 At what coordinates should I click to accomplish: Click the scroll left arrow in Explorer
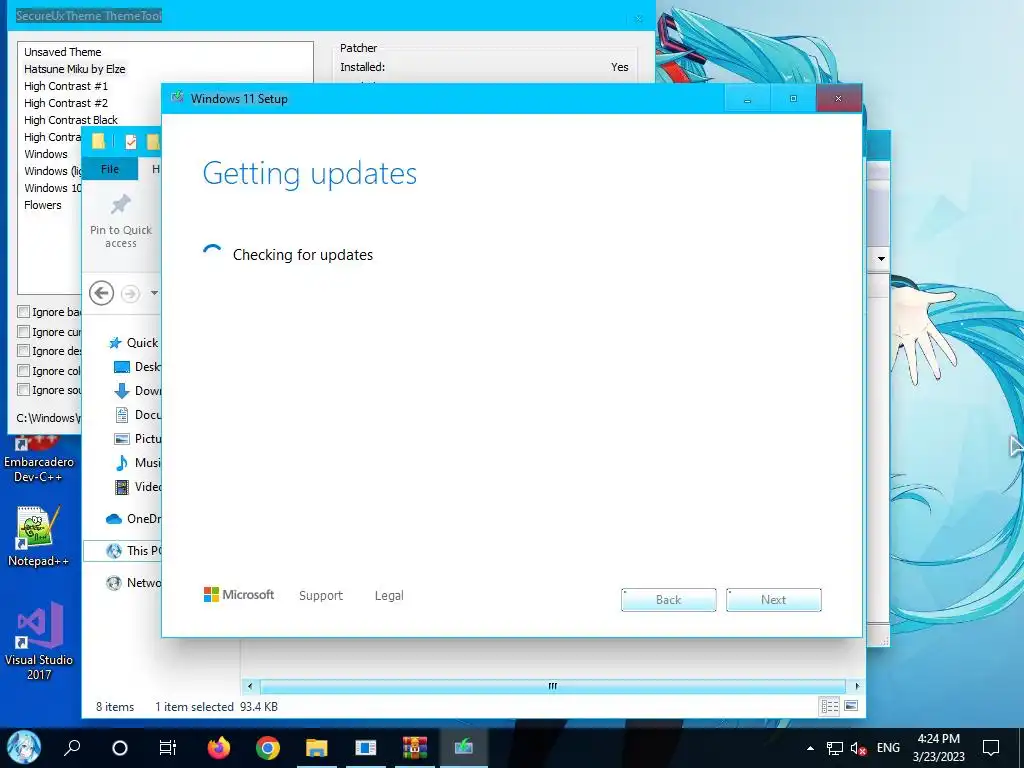(x=249, y=686)
